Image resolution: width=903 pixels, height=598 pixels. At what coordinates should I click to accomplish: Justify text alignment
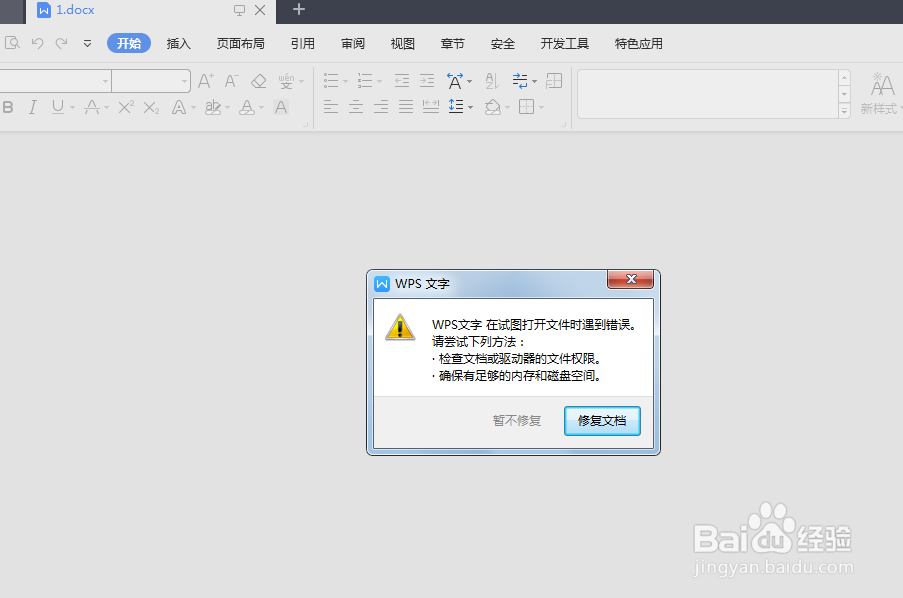[x=406, y=107]
